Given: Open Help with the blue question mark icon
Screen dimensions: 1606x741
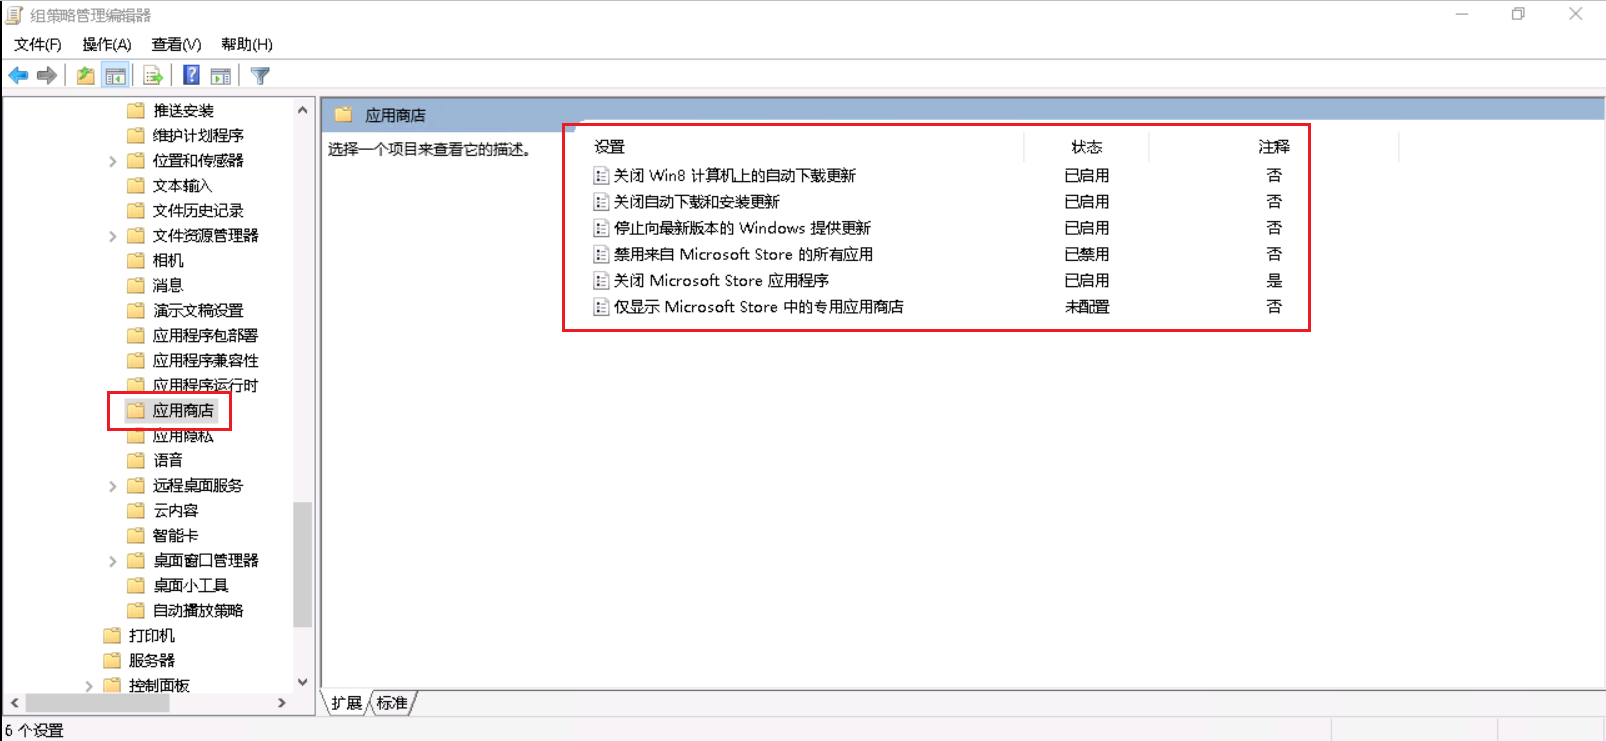Looking at the screenshot, I should 191,75.
